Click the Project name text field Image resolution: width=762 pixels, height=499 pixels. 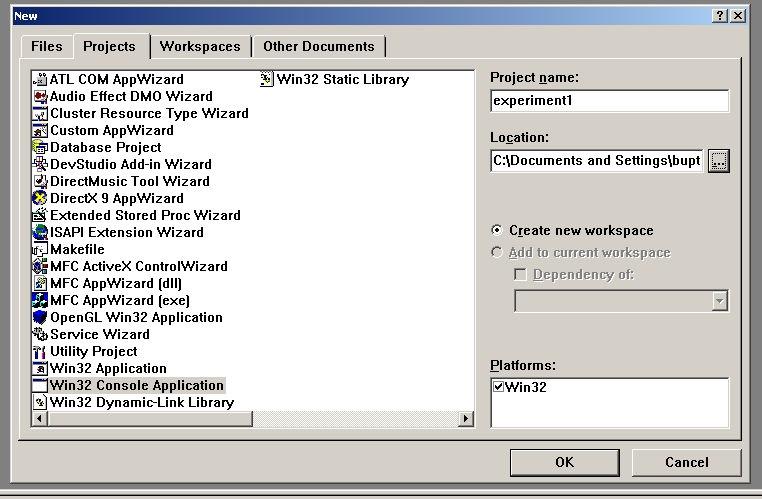pos(609,101)
